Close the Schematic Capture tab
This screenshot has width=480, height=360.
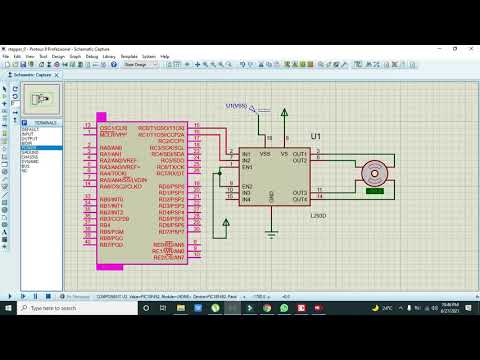point(57,75)
